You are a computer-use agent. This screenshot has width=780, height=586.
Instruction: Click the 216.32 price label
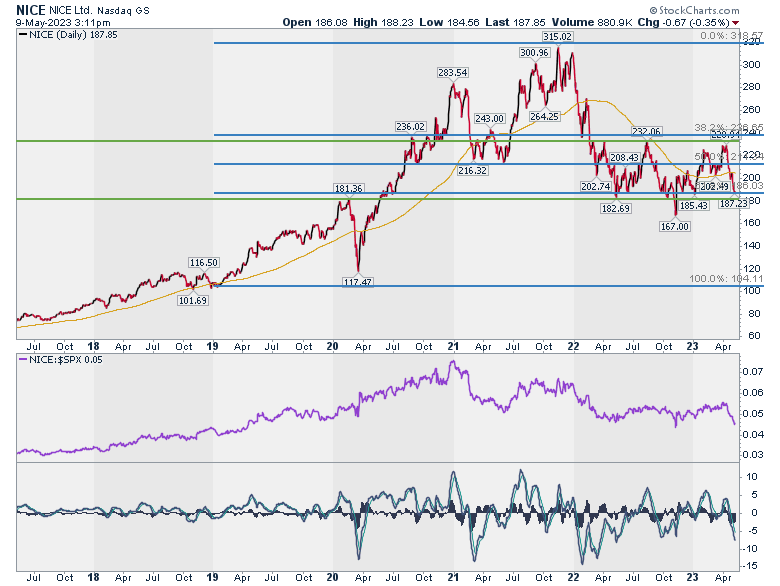pyautogui.click(x=473, y=171)
